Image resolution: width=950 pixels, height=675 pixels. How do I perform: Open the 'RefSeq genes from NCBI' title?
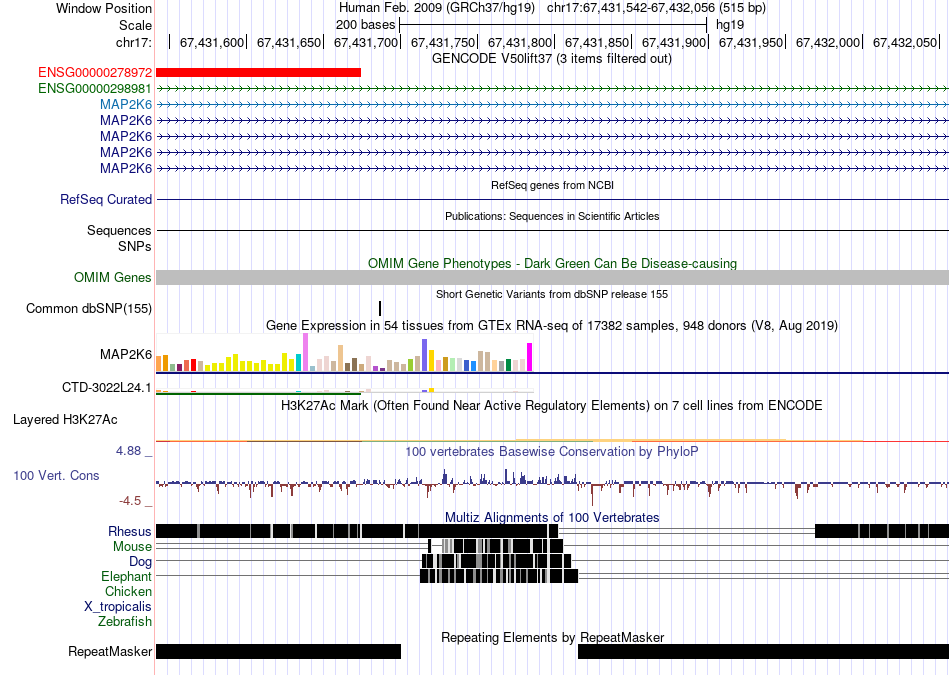tap(552, 185)
